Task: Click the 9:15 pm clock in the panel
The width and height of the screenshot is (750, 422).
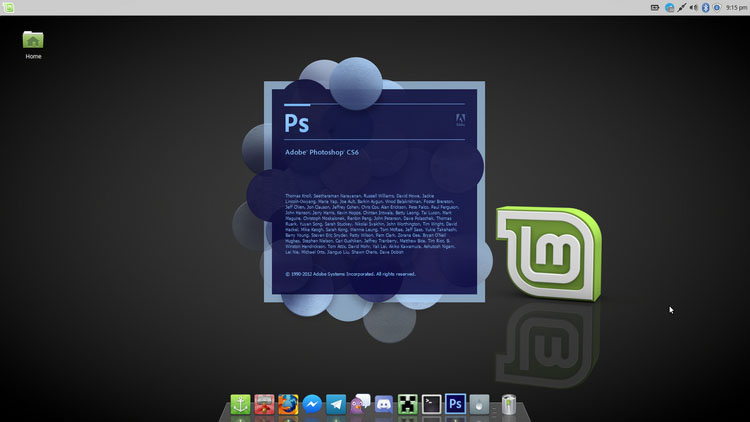Action: pos(736,8)
